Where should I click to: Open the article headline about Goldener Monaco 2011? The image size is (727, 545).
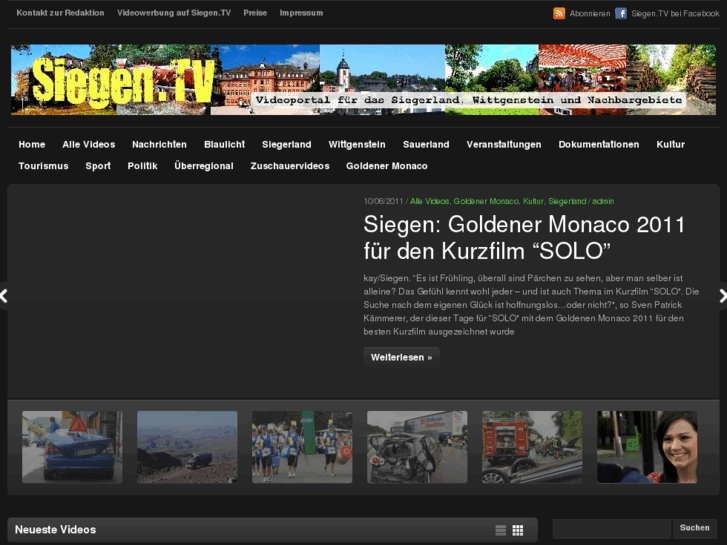pyautogui.click(x=524, y=237)
